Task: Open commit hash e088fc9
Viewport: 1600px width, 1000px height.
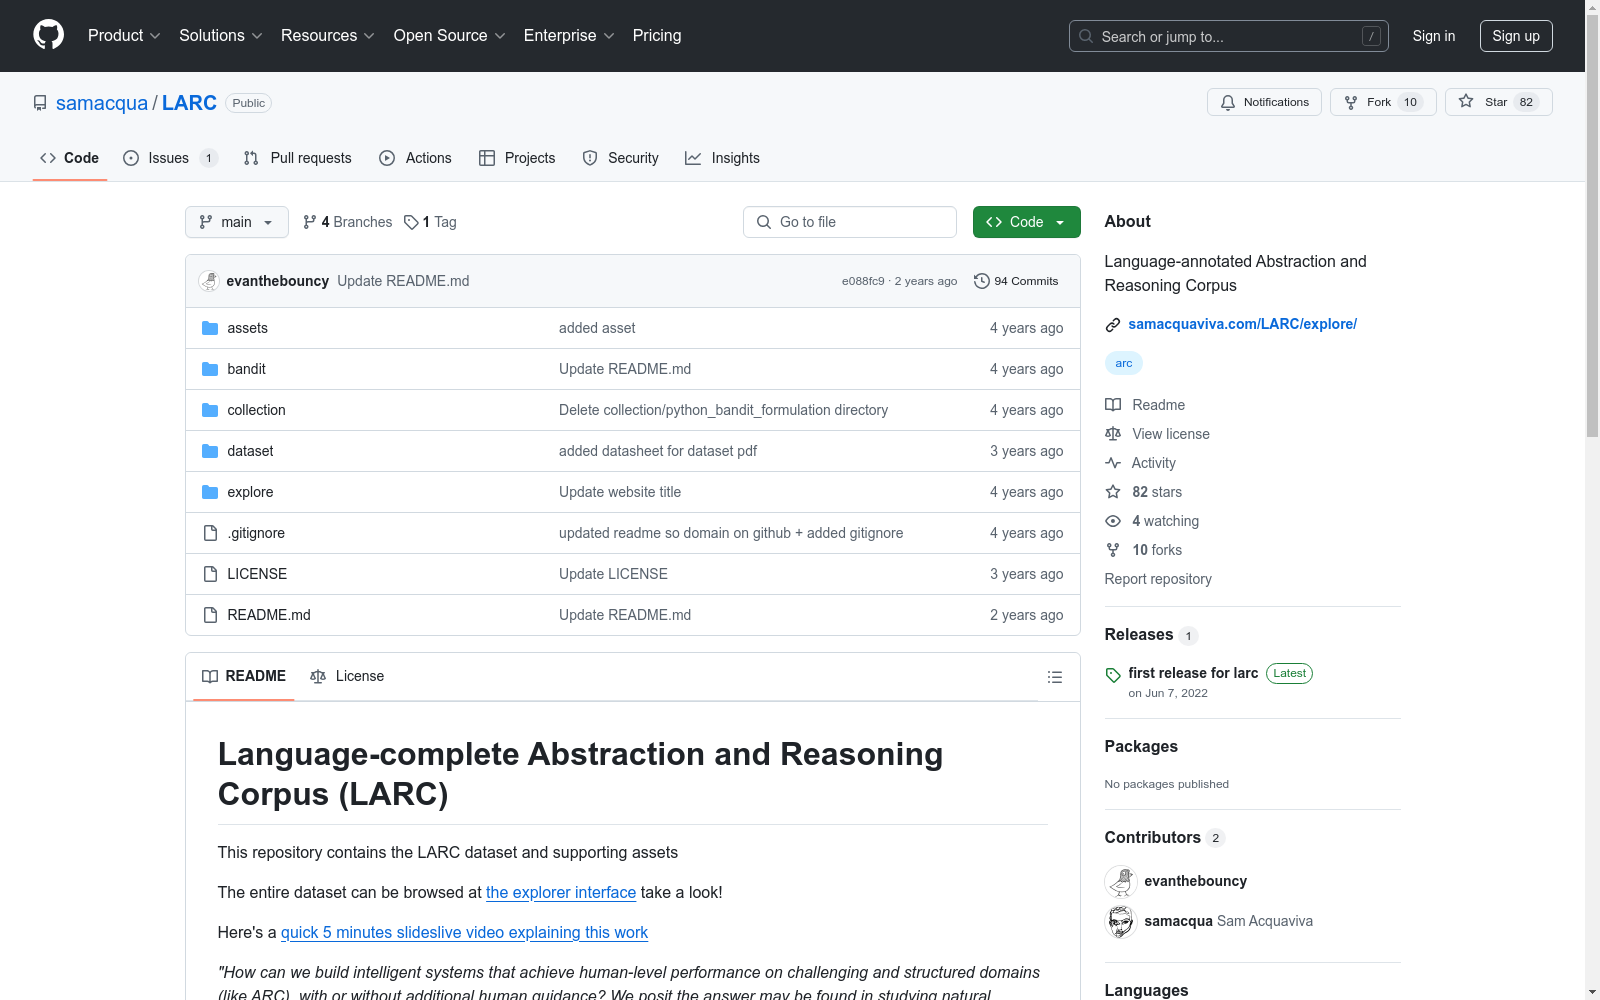Action: (863, 281)
